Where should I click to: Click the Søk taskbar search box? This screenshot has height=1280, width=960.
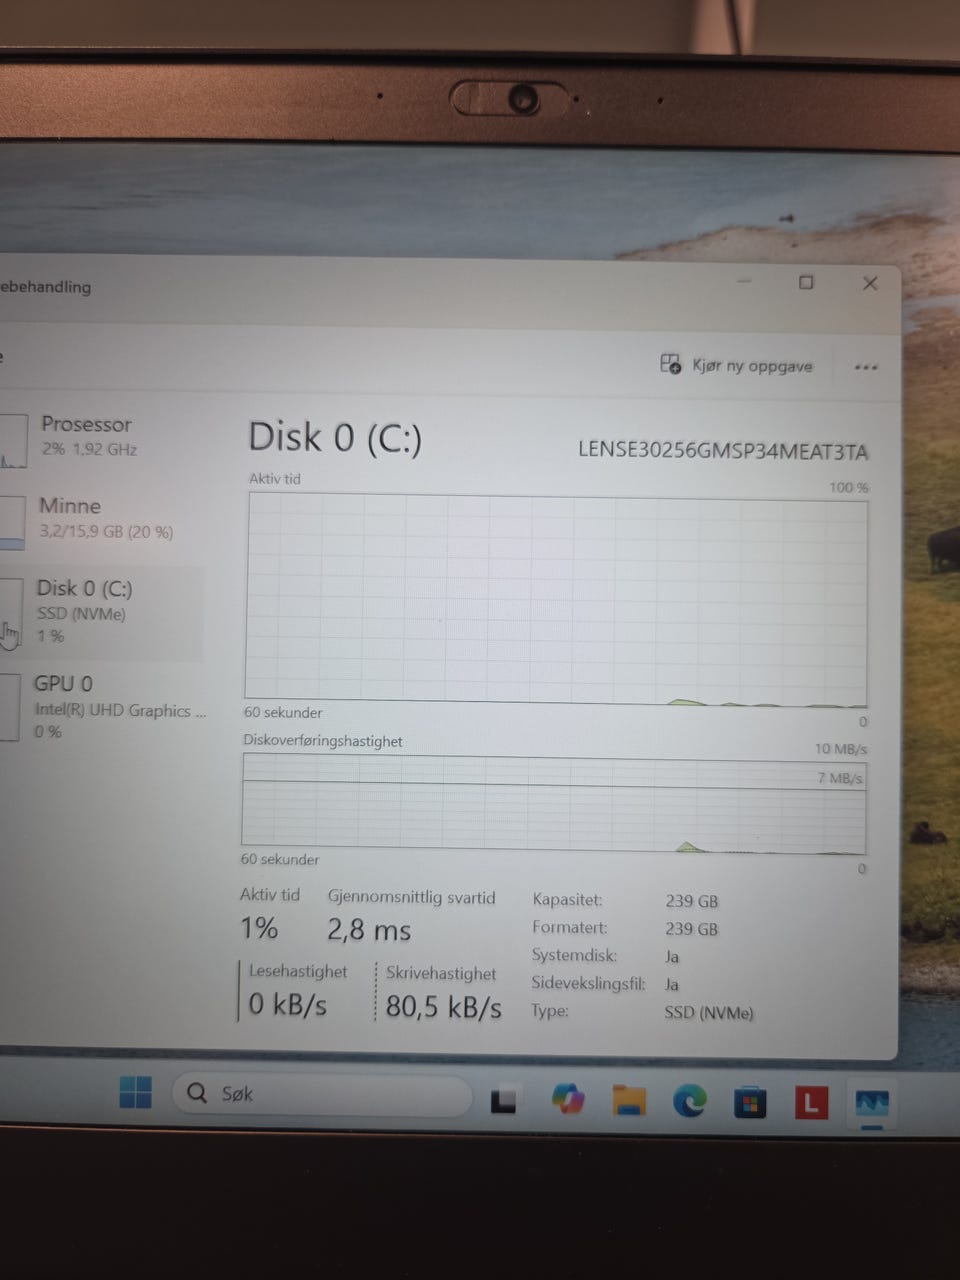click(x=320, y=1094)
